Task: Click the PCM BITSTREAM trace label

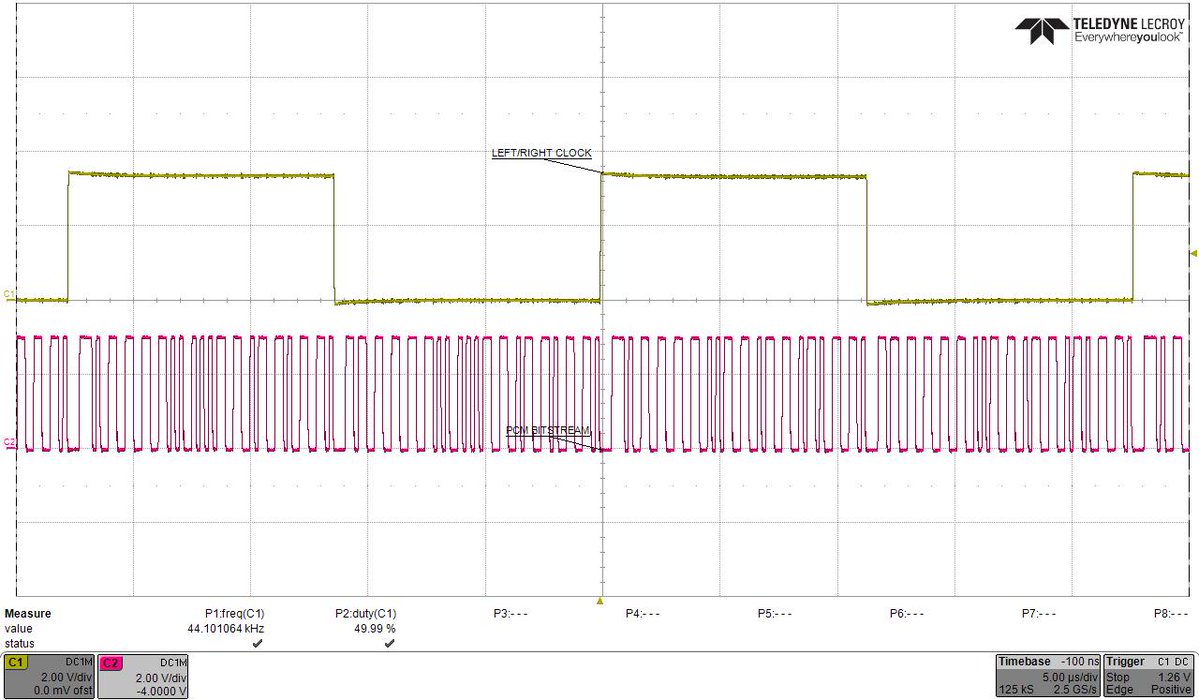Action: pos(548,430)
